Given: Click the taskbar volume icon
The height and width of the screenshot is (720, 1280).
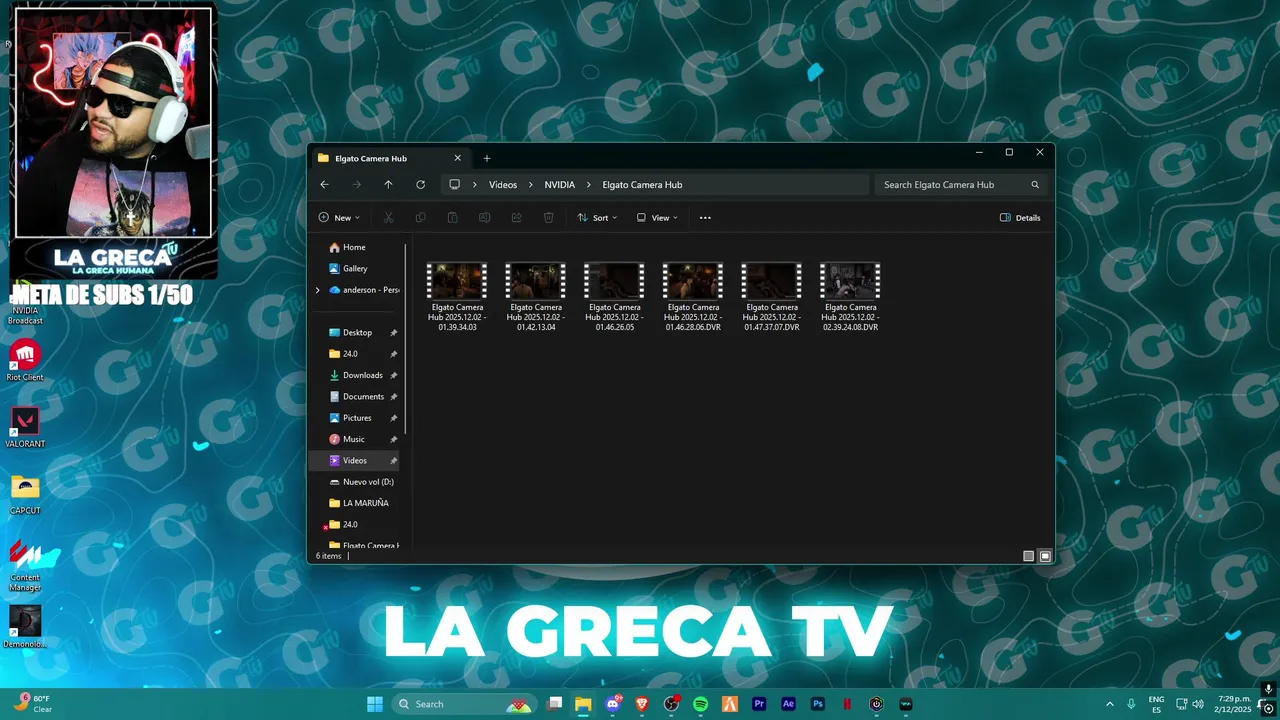Looking at the screenshot, I should click(x=1198, y=704).
